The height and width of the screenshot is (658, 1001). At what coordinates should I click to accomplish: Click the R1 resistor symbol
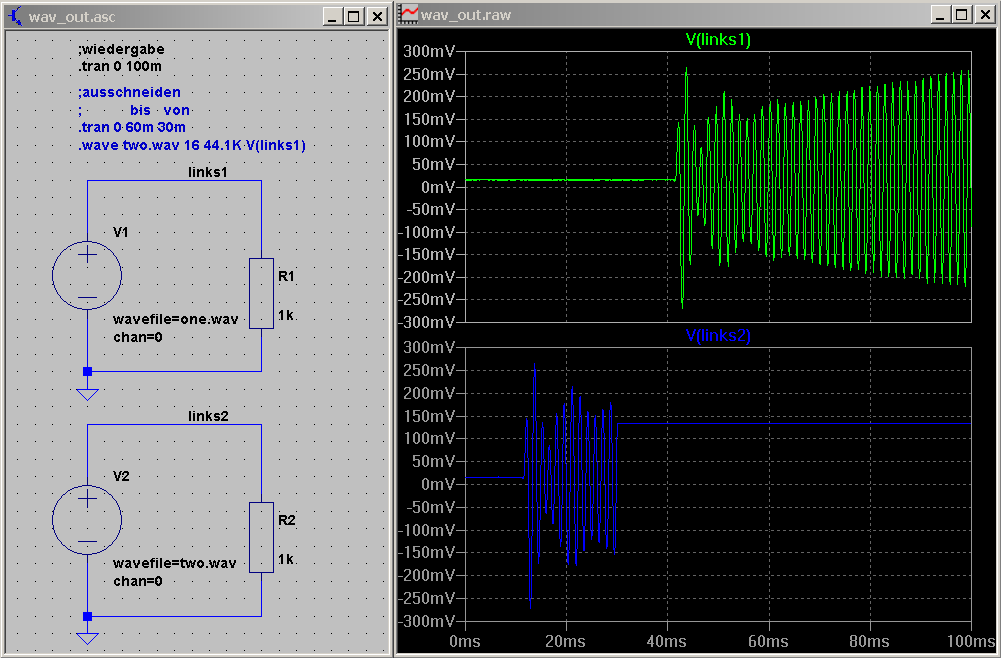(x=261, y=293)
